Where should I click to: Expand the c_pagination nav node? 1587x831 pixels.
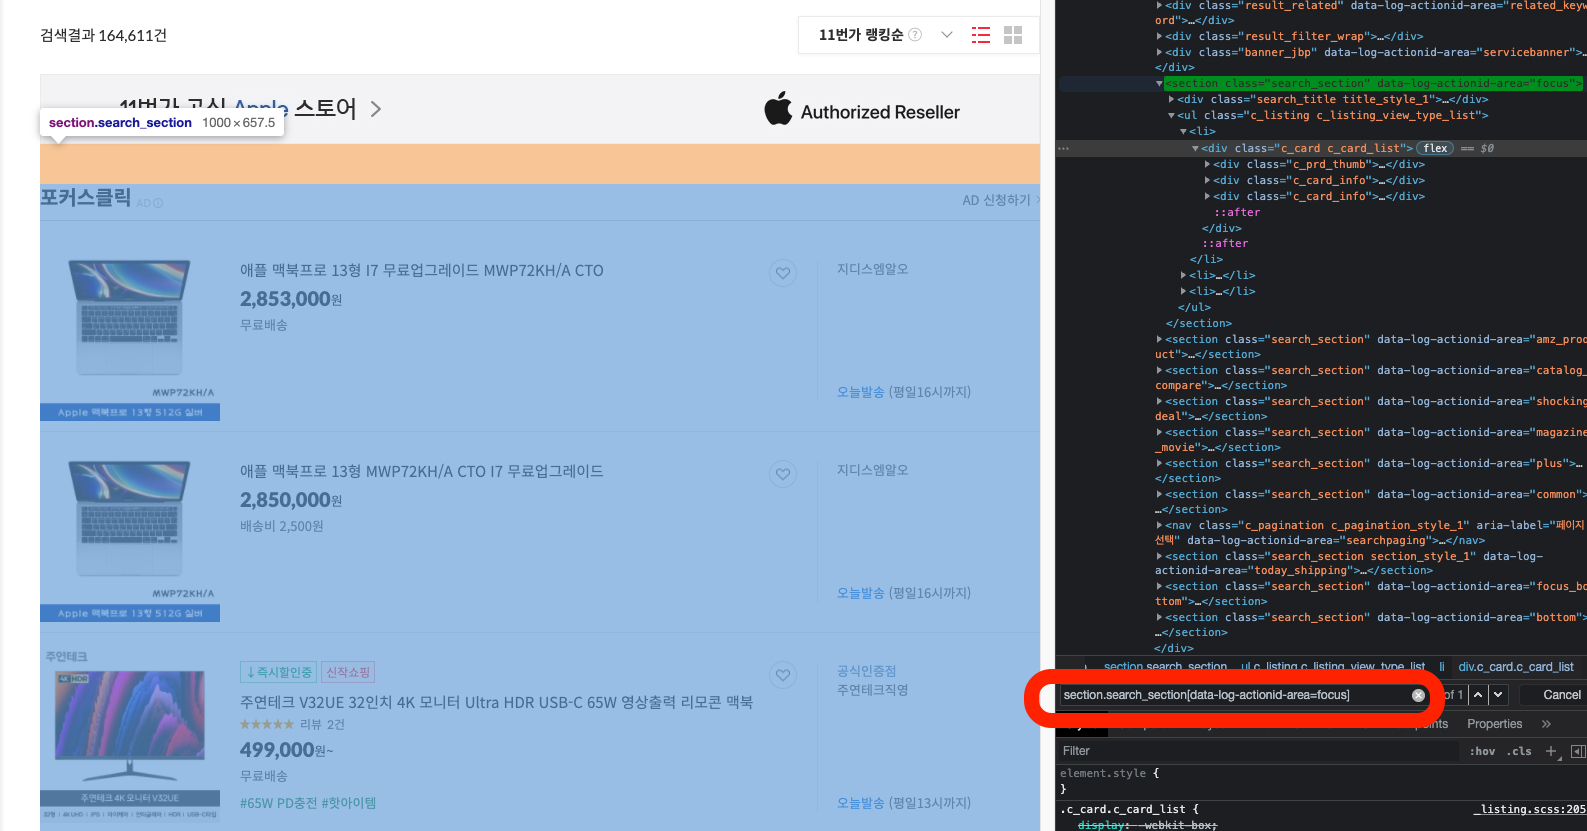pyautogui.click(x=1159, y=525)
